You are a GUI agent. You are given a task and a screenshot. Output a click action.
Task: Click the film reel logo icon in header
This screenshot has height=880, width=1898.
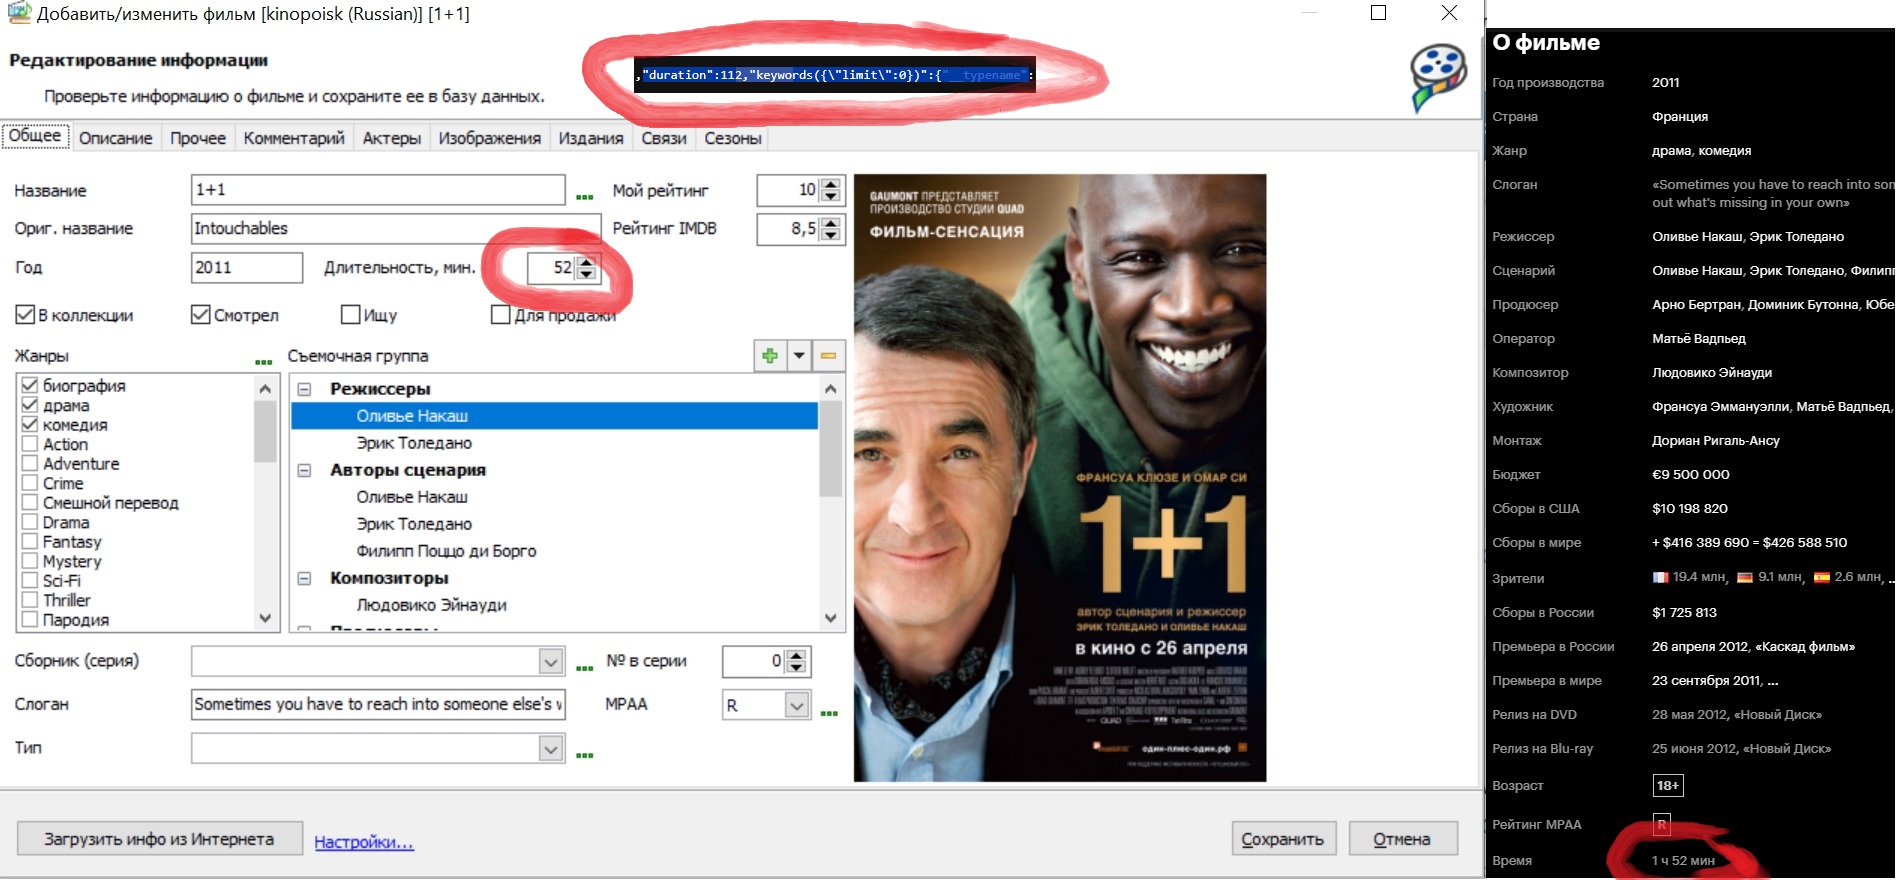[1437, 76]
